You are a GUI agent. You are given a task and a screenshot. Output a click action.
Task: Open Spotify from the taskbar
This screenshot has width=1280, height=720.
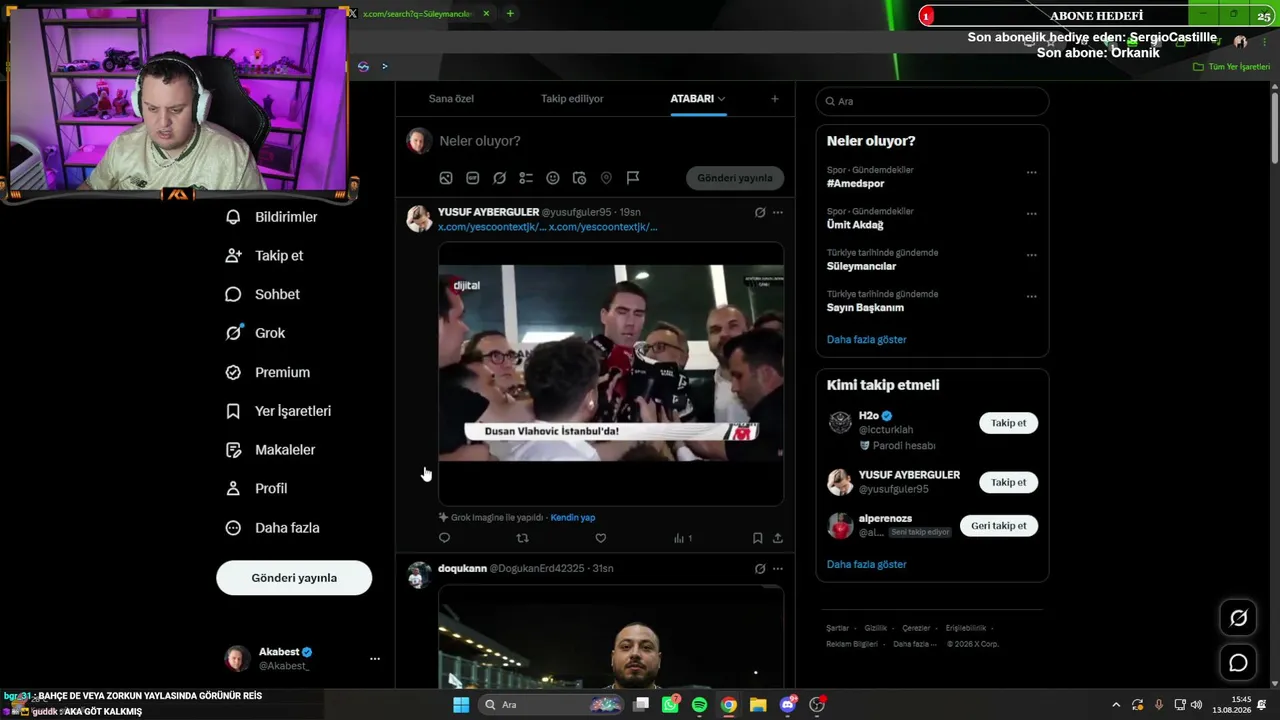click(699, 705)
